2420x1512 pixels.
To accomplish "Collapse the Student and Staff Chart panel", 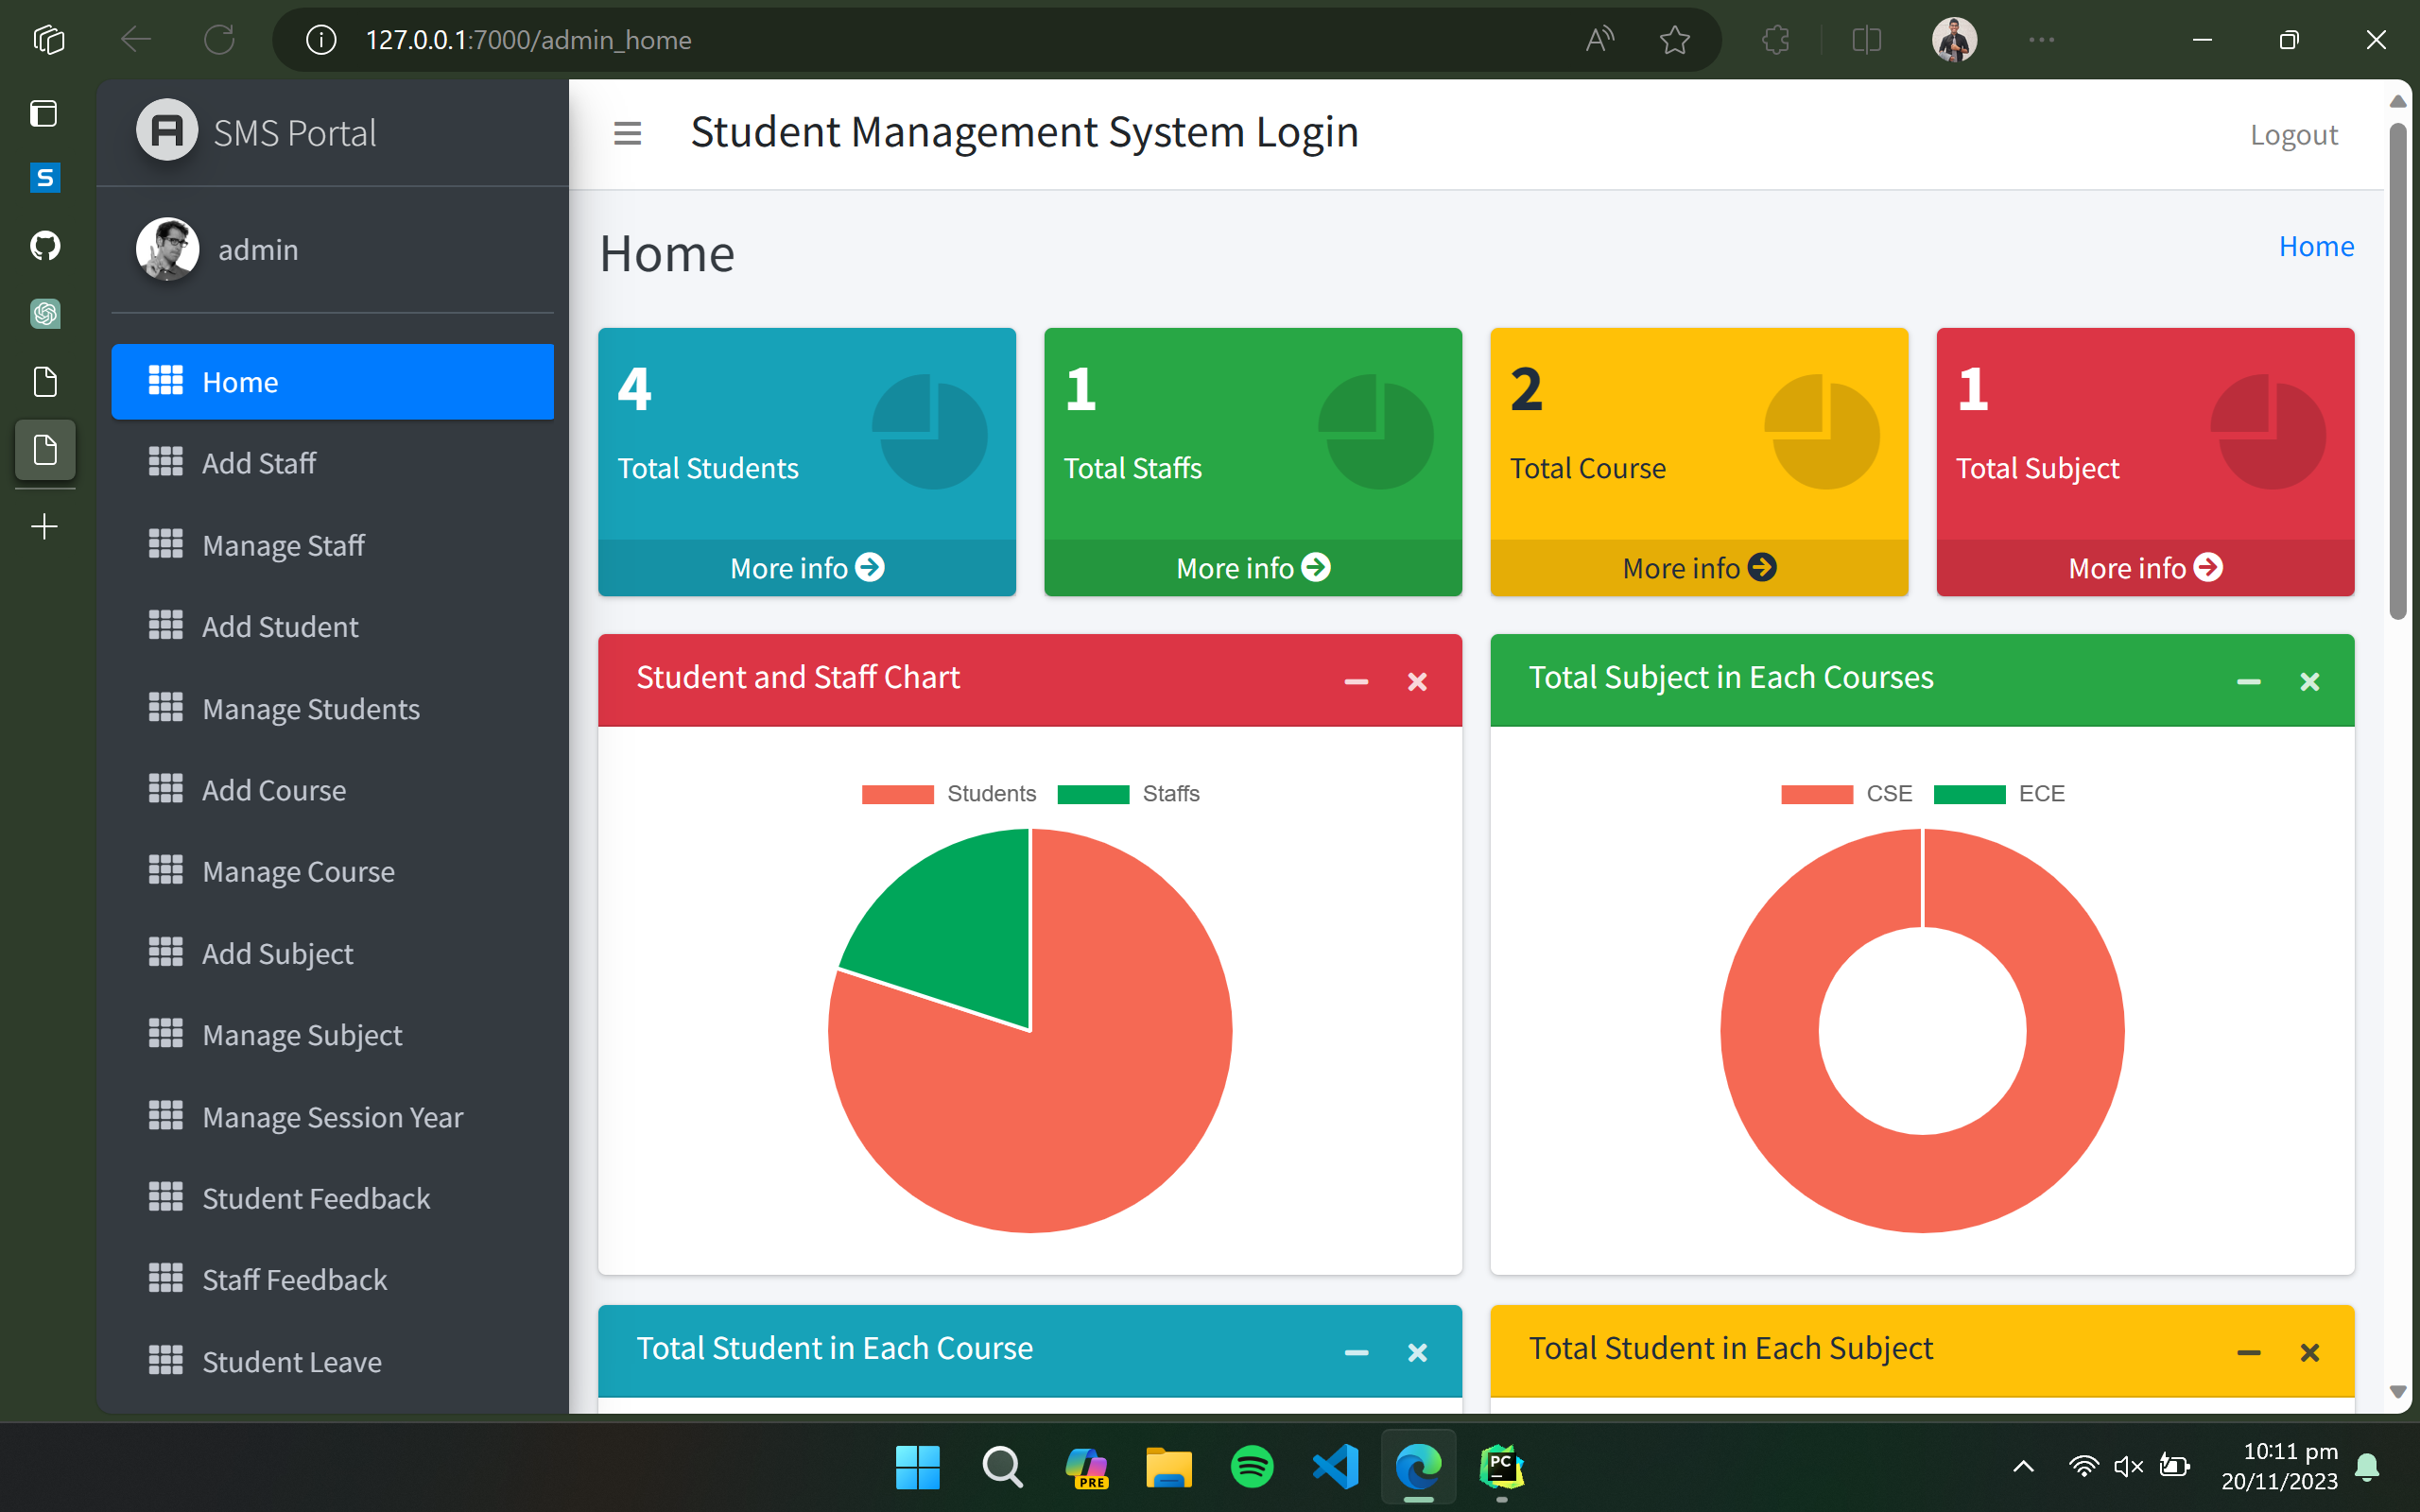I will (1356, 681).
